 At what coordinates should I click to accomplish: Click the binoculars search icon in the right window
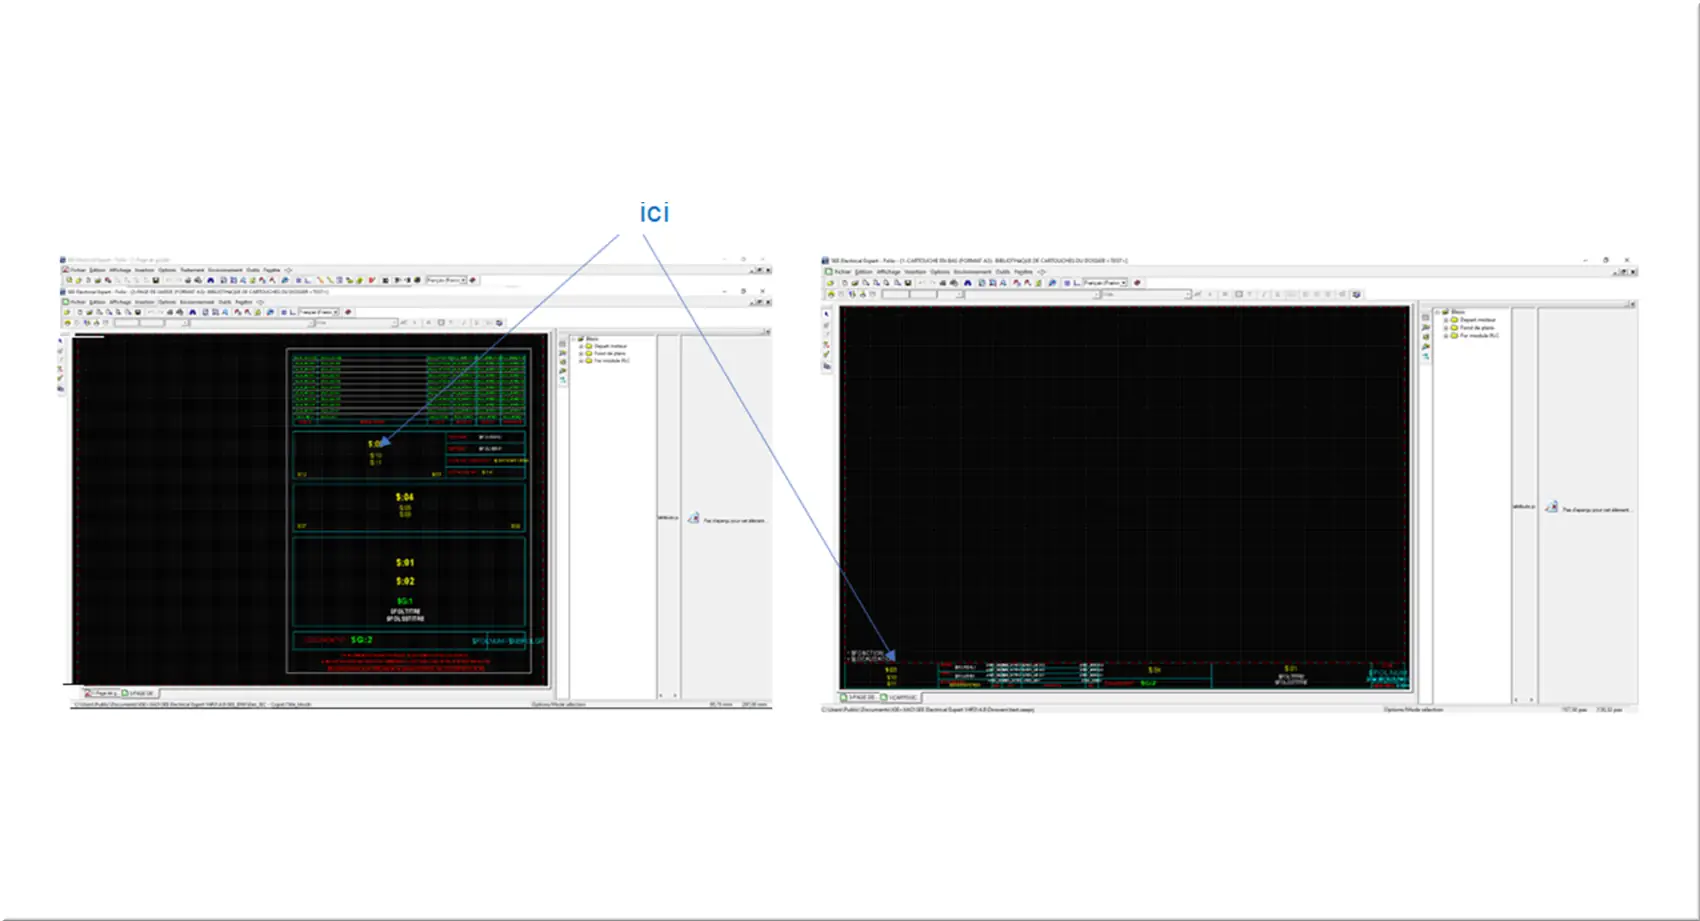[968, 283]
